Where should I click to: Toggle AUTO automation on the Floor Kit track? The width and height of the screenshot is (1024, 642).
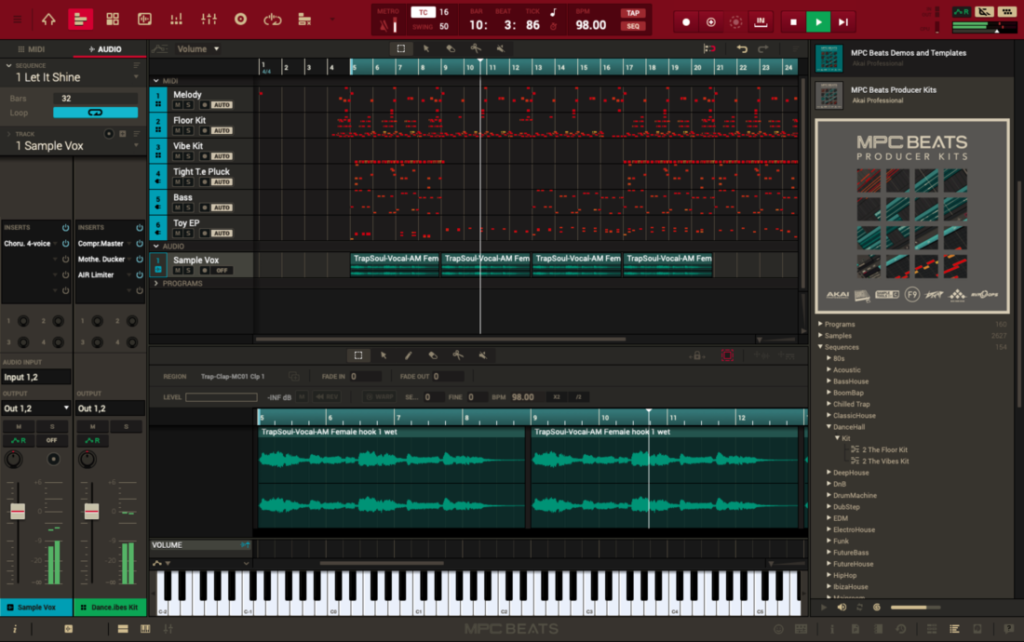(x=224, y=132)
